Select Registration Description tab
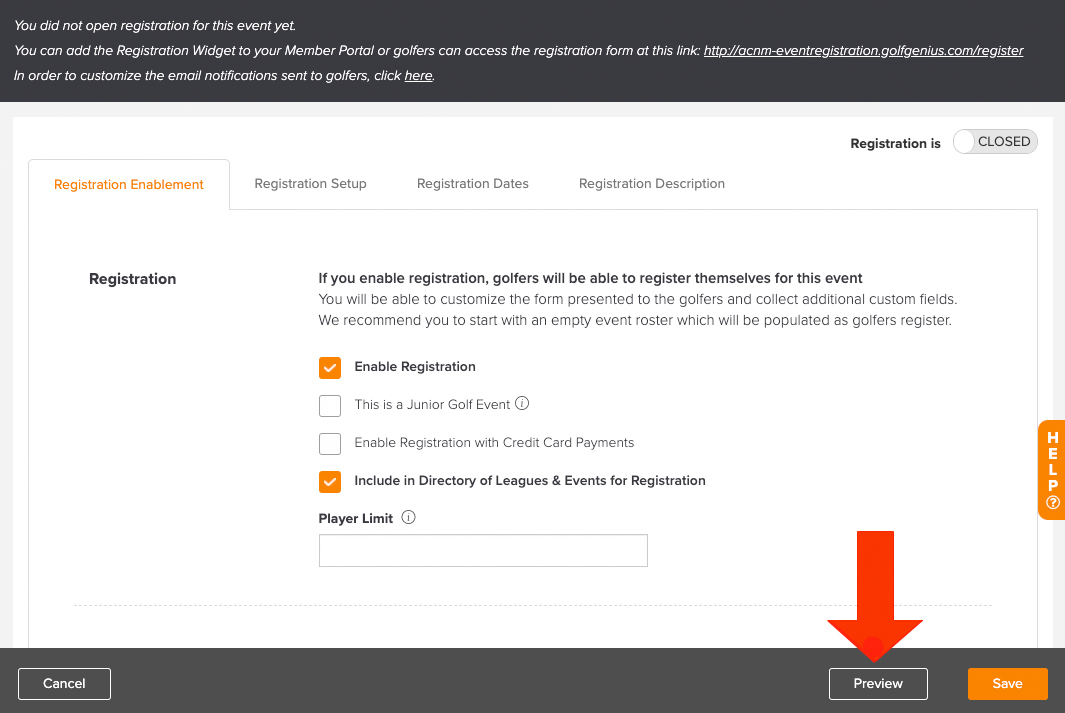 click(x=651, y=183)
